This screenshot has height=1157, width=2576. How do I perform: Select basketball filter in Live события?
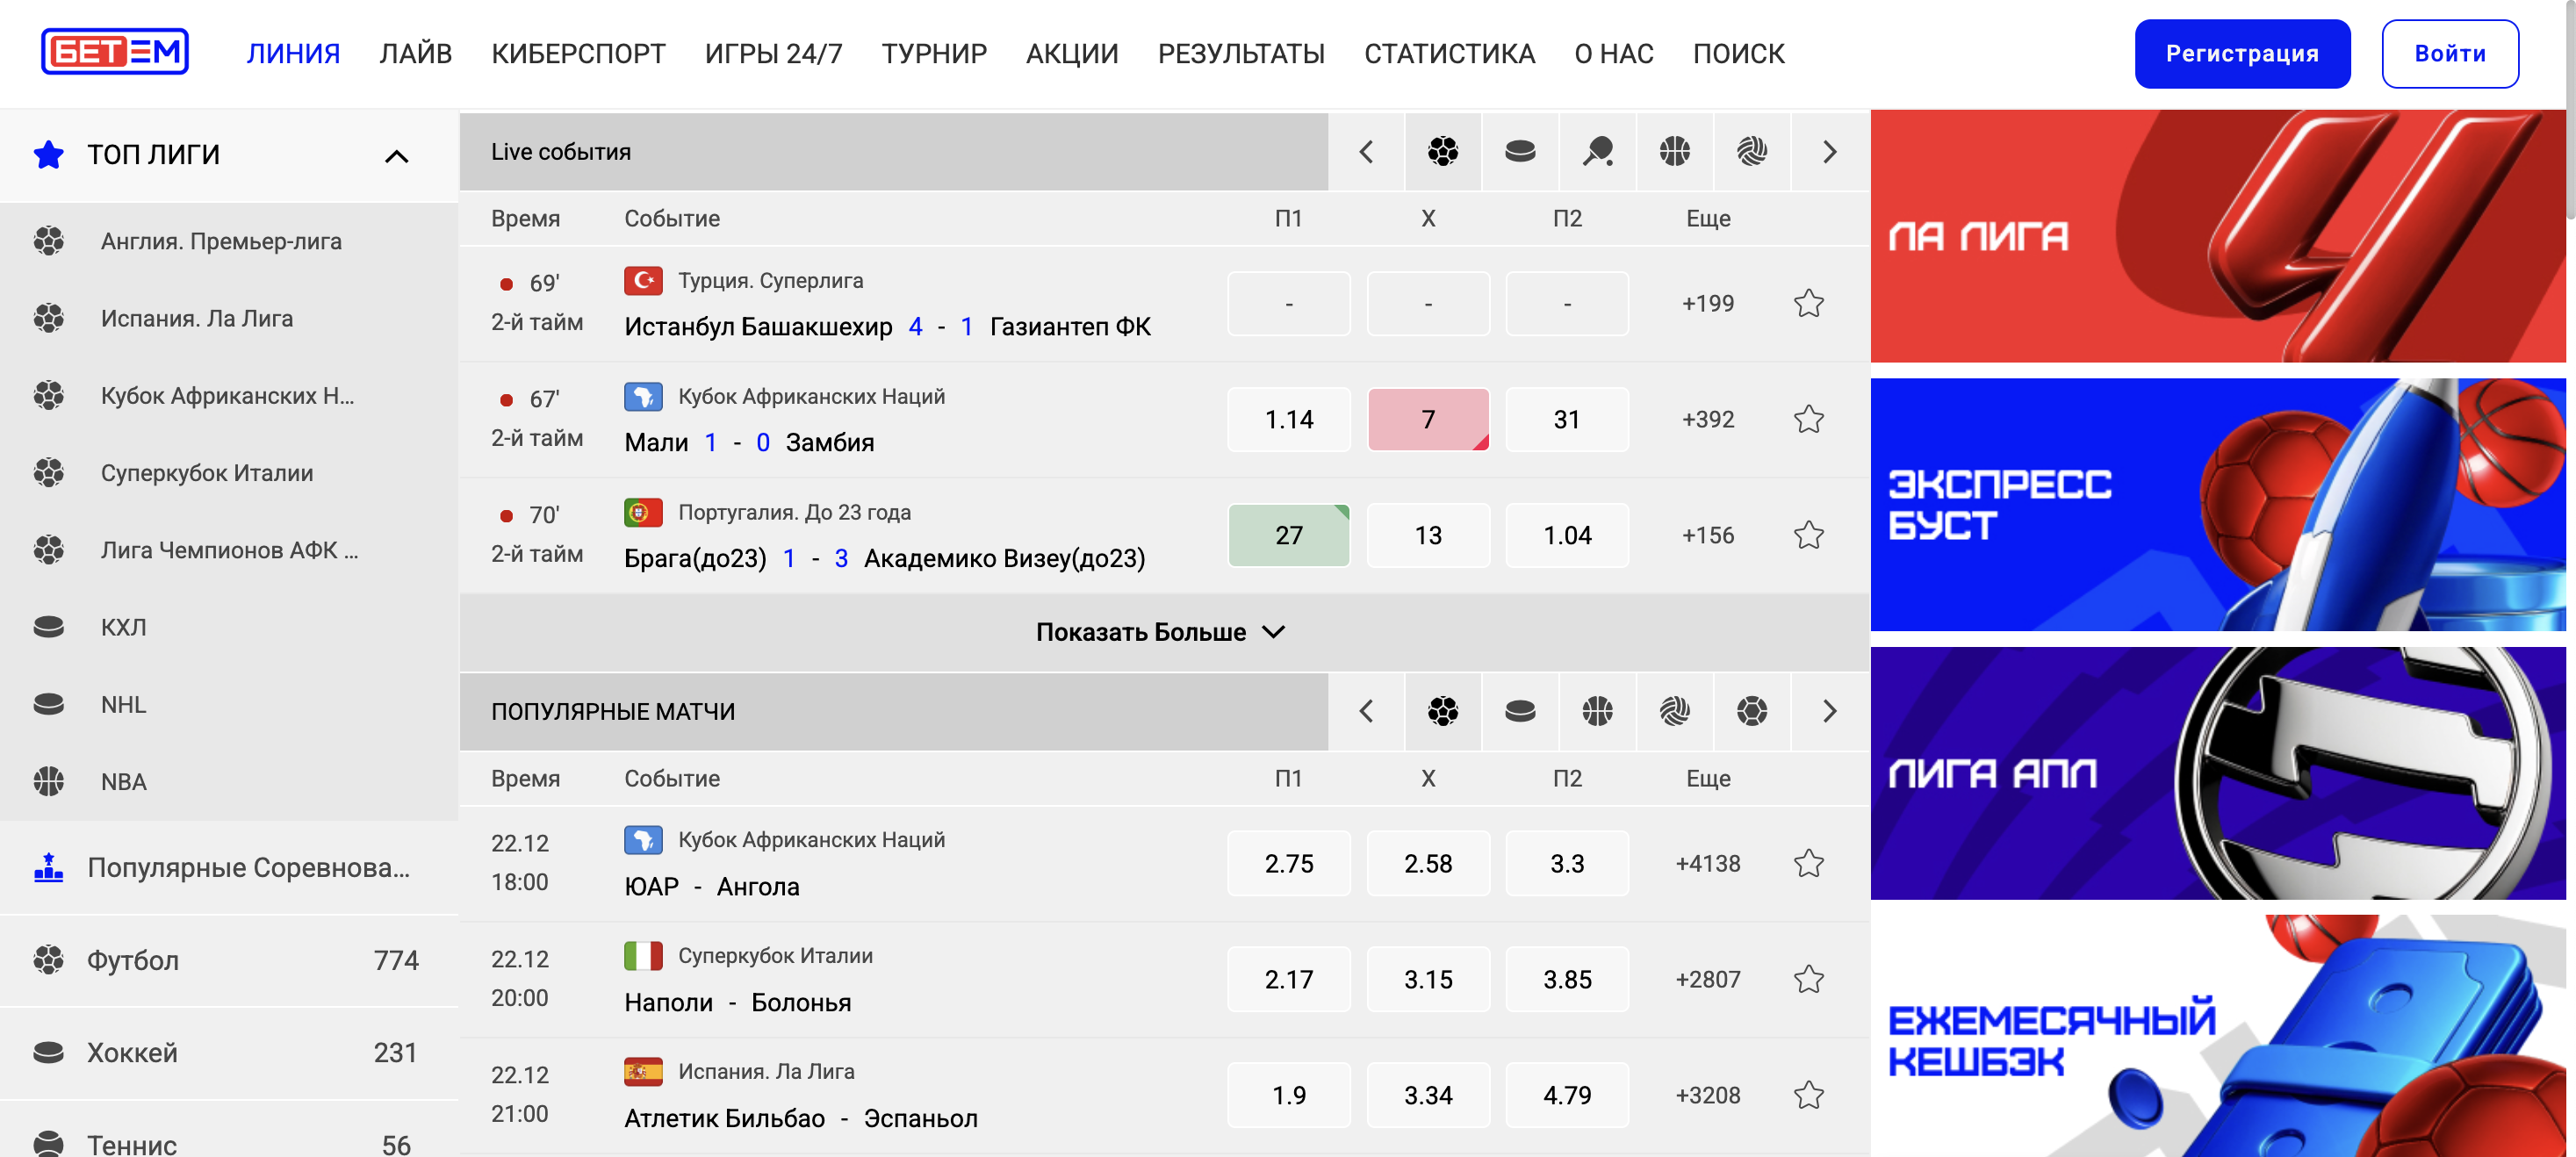[1674, 151]
